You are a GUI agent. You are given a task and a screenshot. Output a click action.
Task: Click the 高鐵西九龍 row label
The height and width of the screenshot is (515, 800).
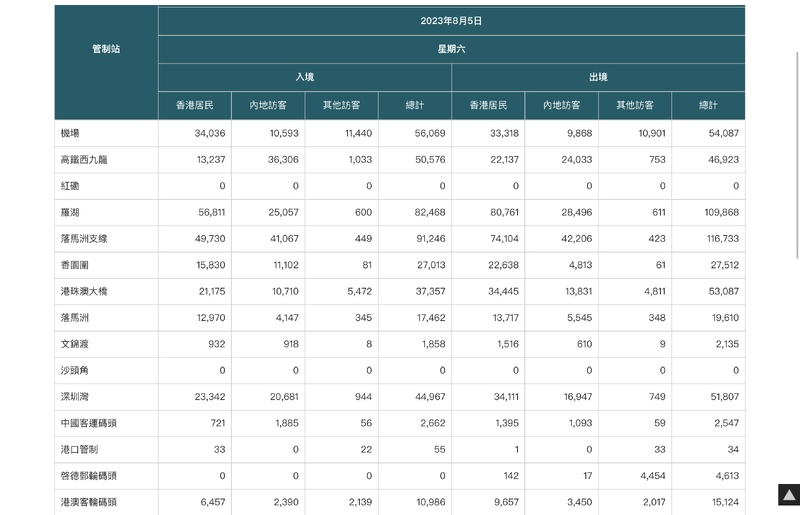tap(84, 160)
